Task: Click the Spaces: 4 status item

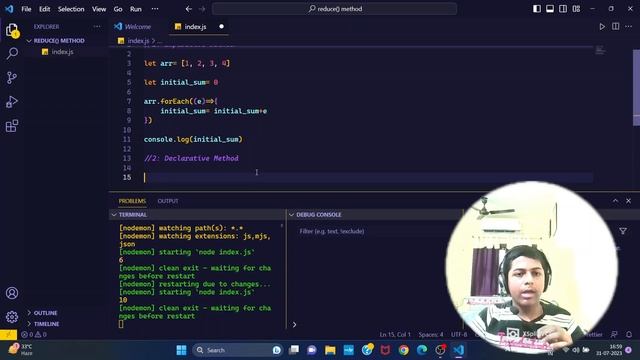Action: click(x=431, y=334)
